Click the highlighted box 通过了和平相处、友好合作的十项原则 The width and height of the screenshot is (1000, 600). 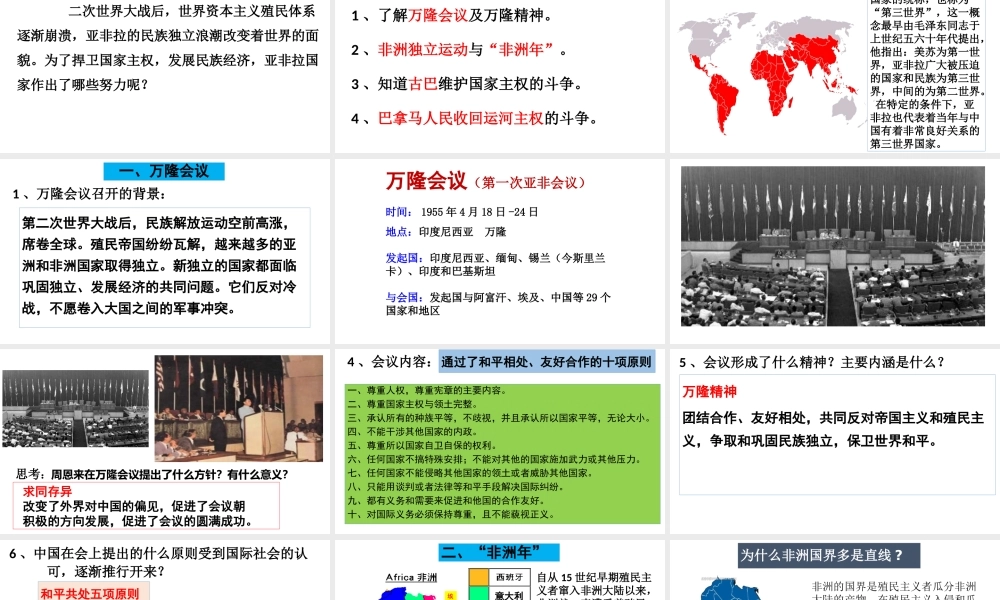(547, 362)
